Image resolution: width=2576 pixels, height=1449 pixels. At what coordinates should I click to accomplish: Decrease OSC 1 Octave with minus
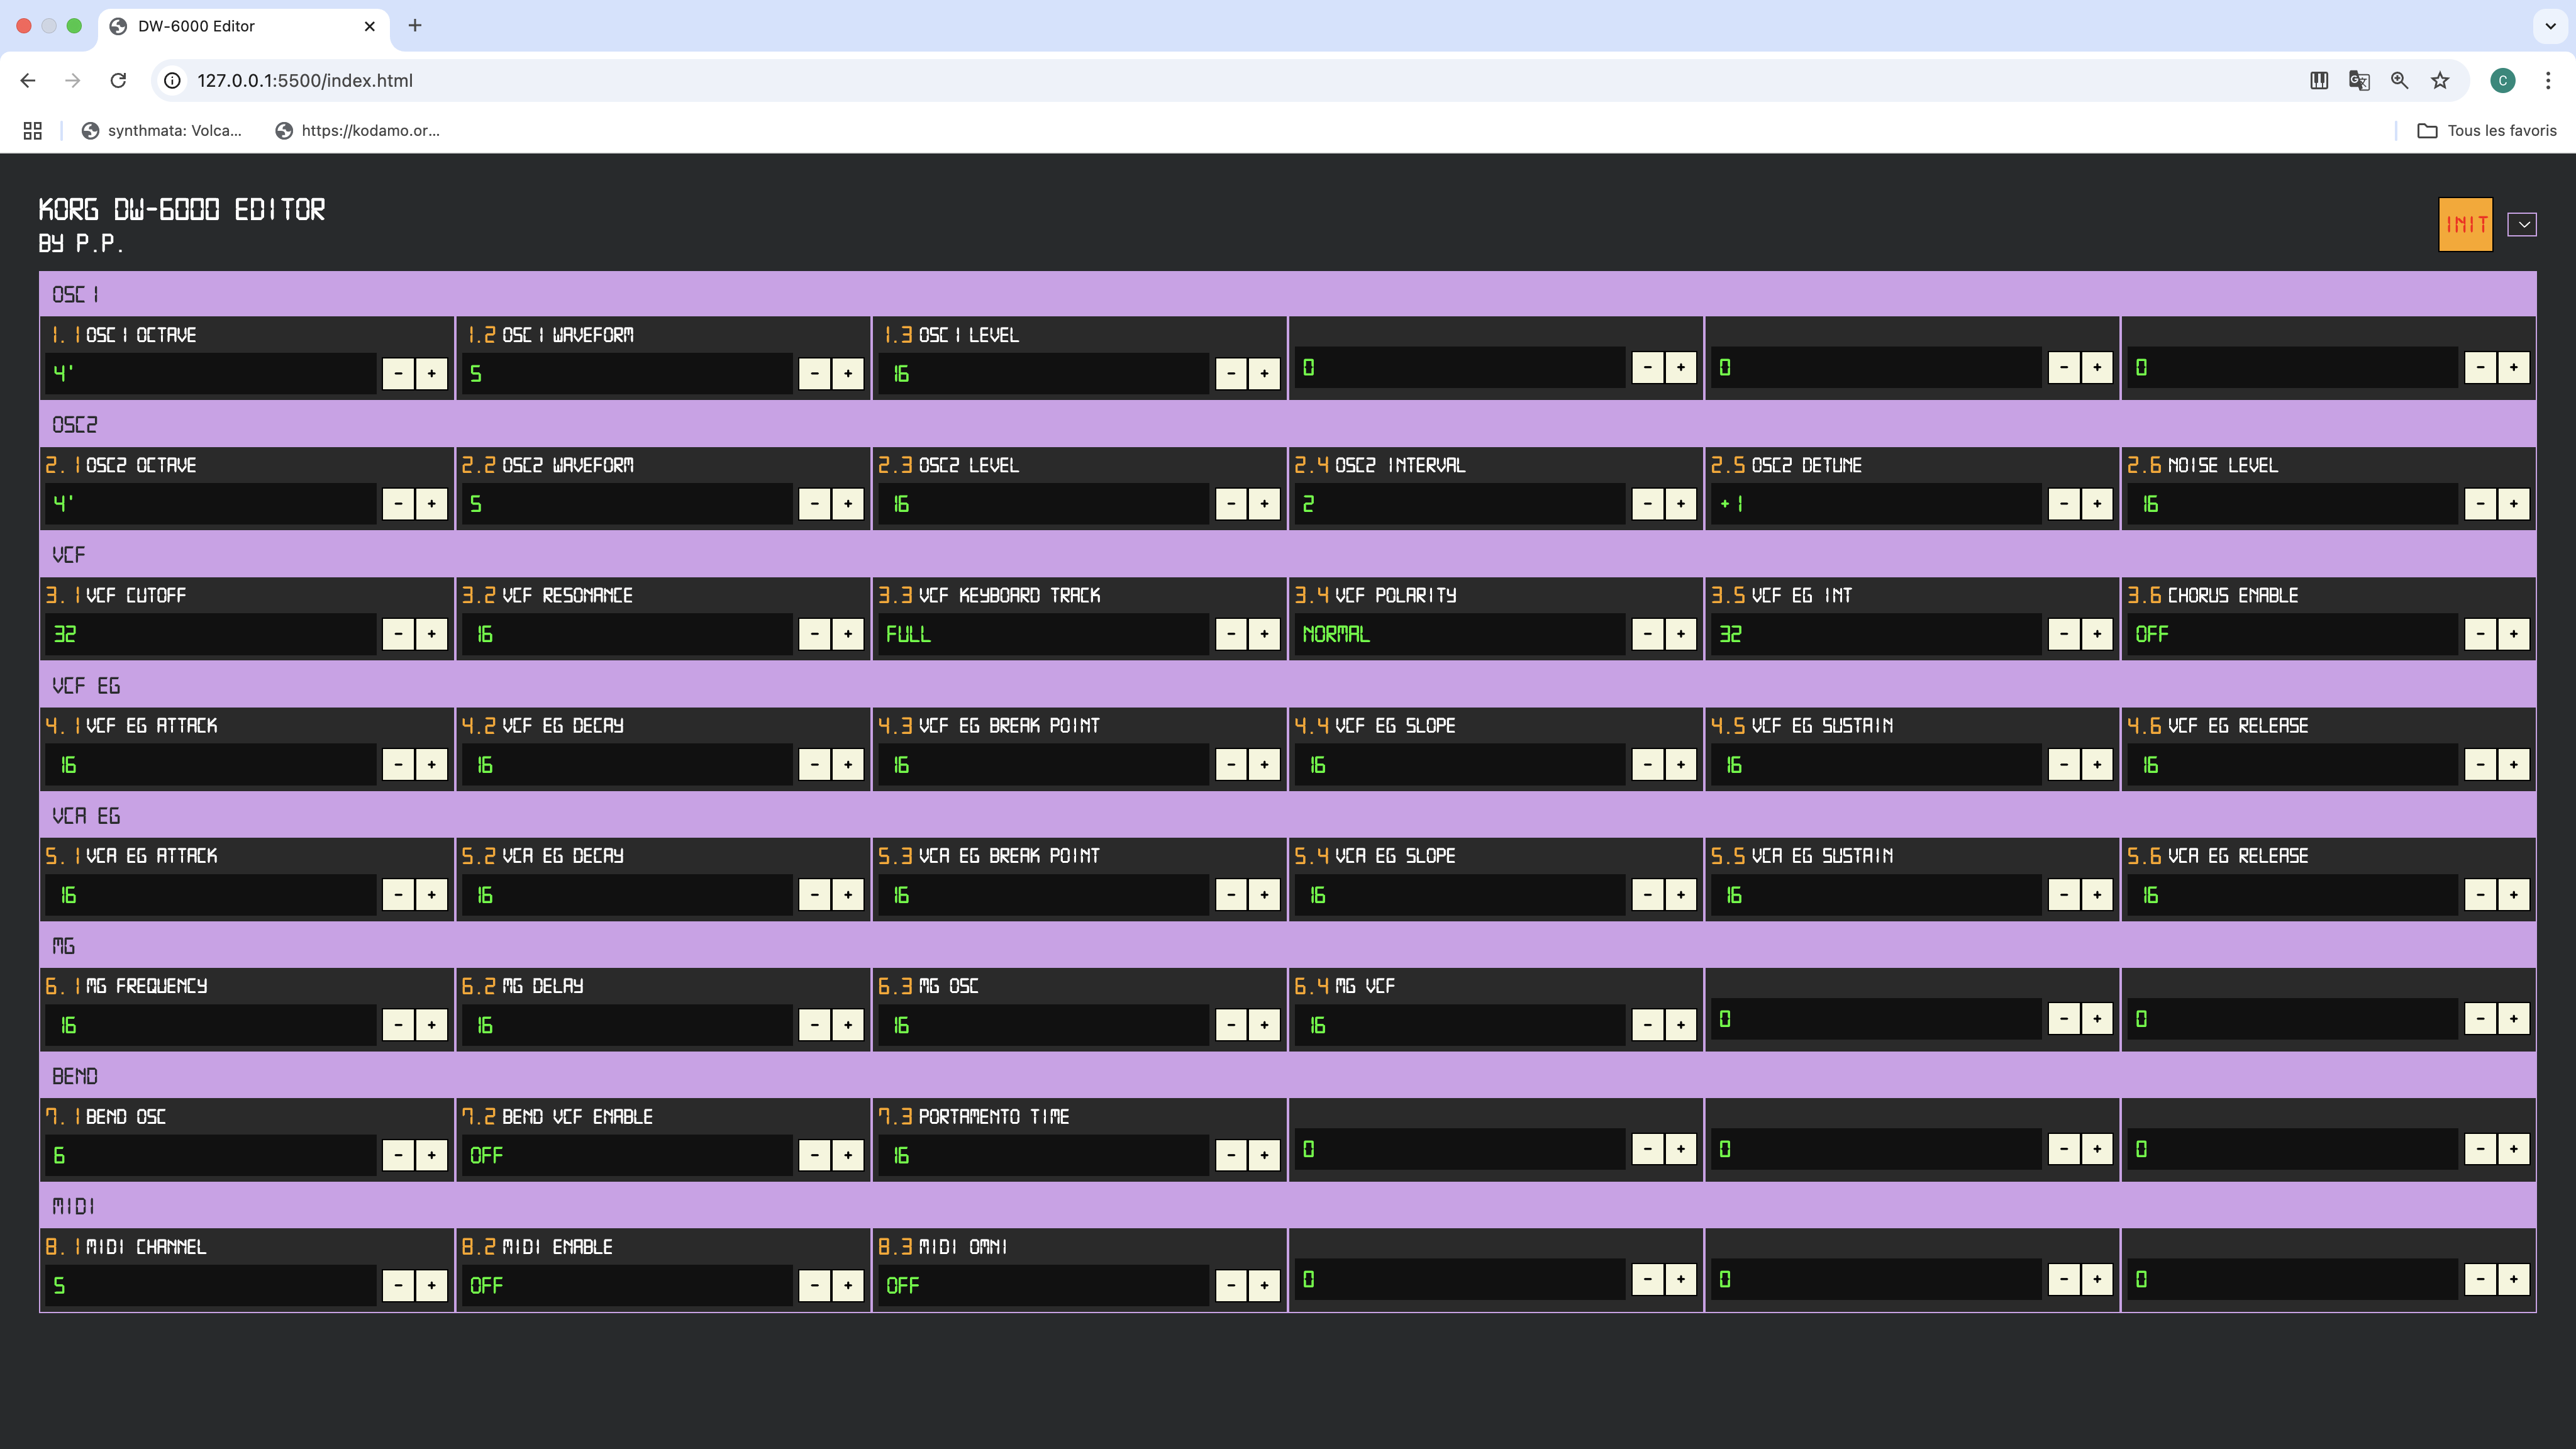pyautogui.click(x=398, y=374)
